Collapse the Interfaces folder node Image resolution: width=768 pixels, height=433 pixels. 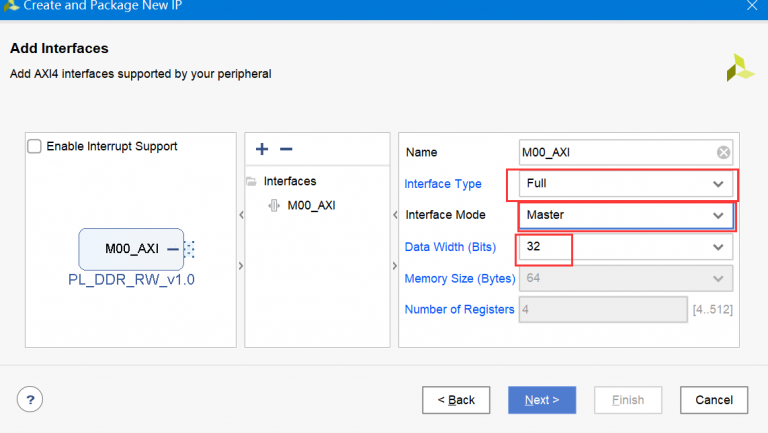251,182
